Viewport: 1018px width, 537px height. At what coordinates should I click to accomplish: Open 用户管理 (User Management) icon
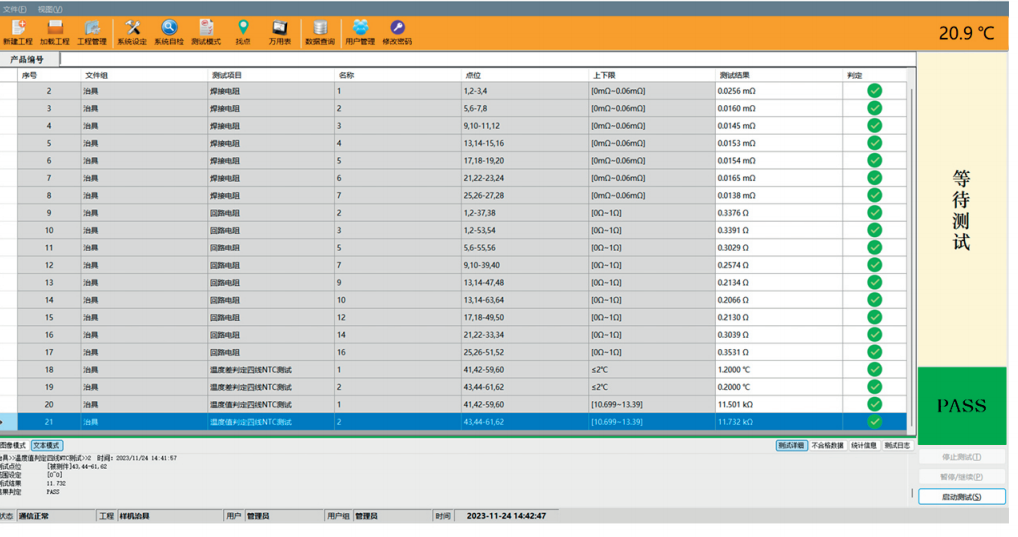360,32
